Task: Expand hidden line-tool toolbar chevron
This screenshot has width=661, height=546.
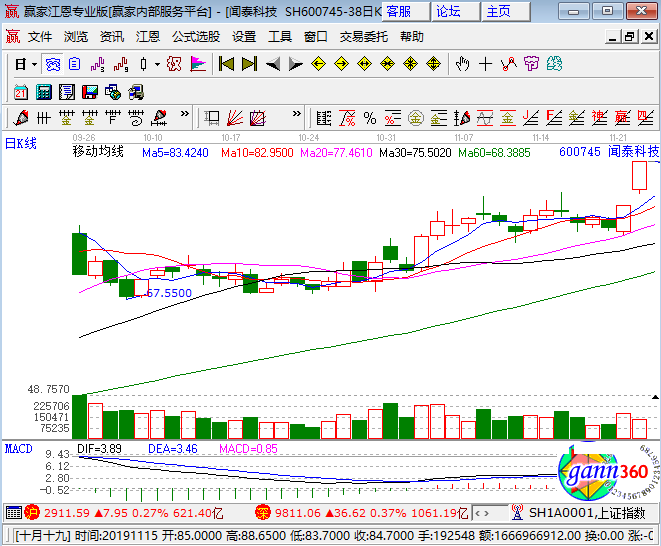Action: click(185, 113)
